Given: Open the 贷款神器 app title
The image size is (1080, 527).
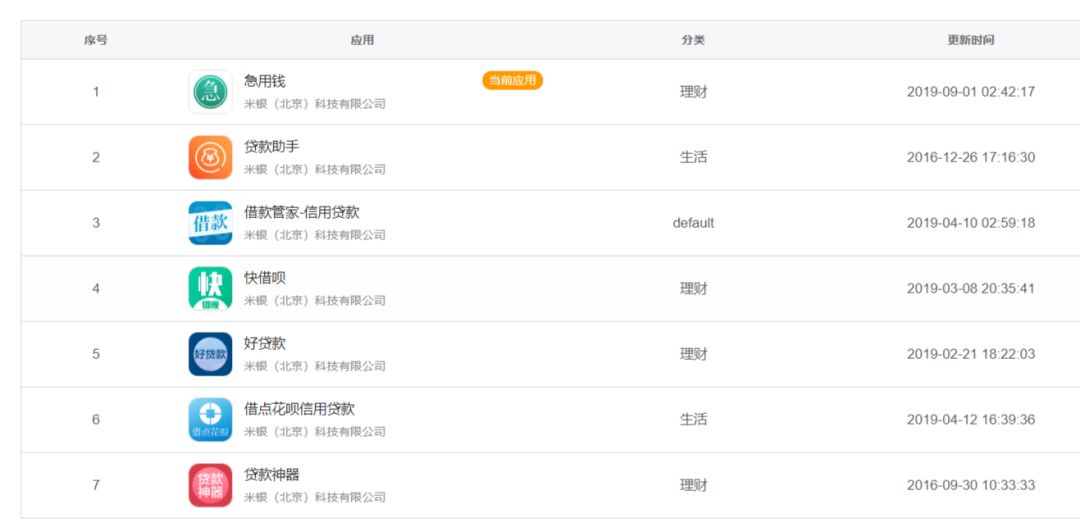Looking at the screenshot, I should pyautogui.click(x=272, y=474).
